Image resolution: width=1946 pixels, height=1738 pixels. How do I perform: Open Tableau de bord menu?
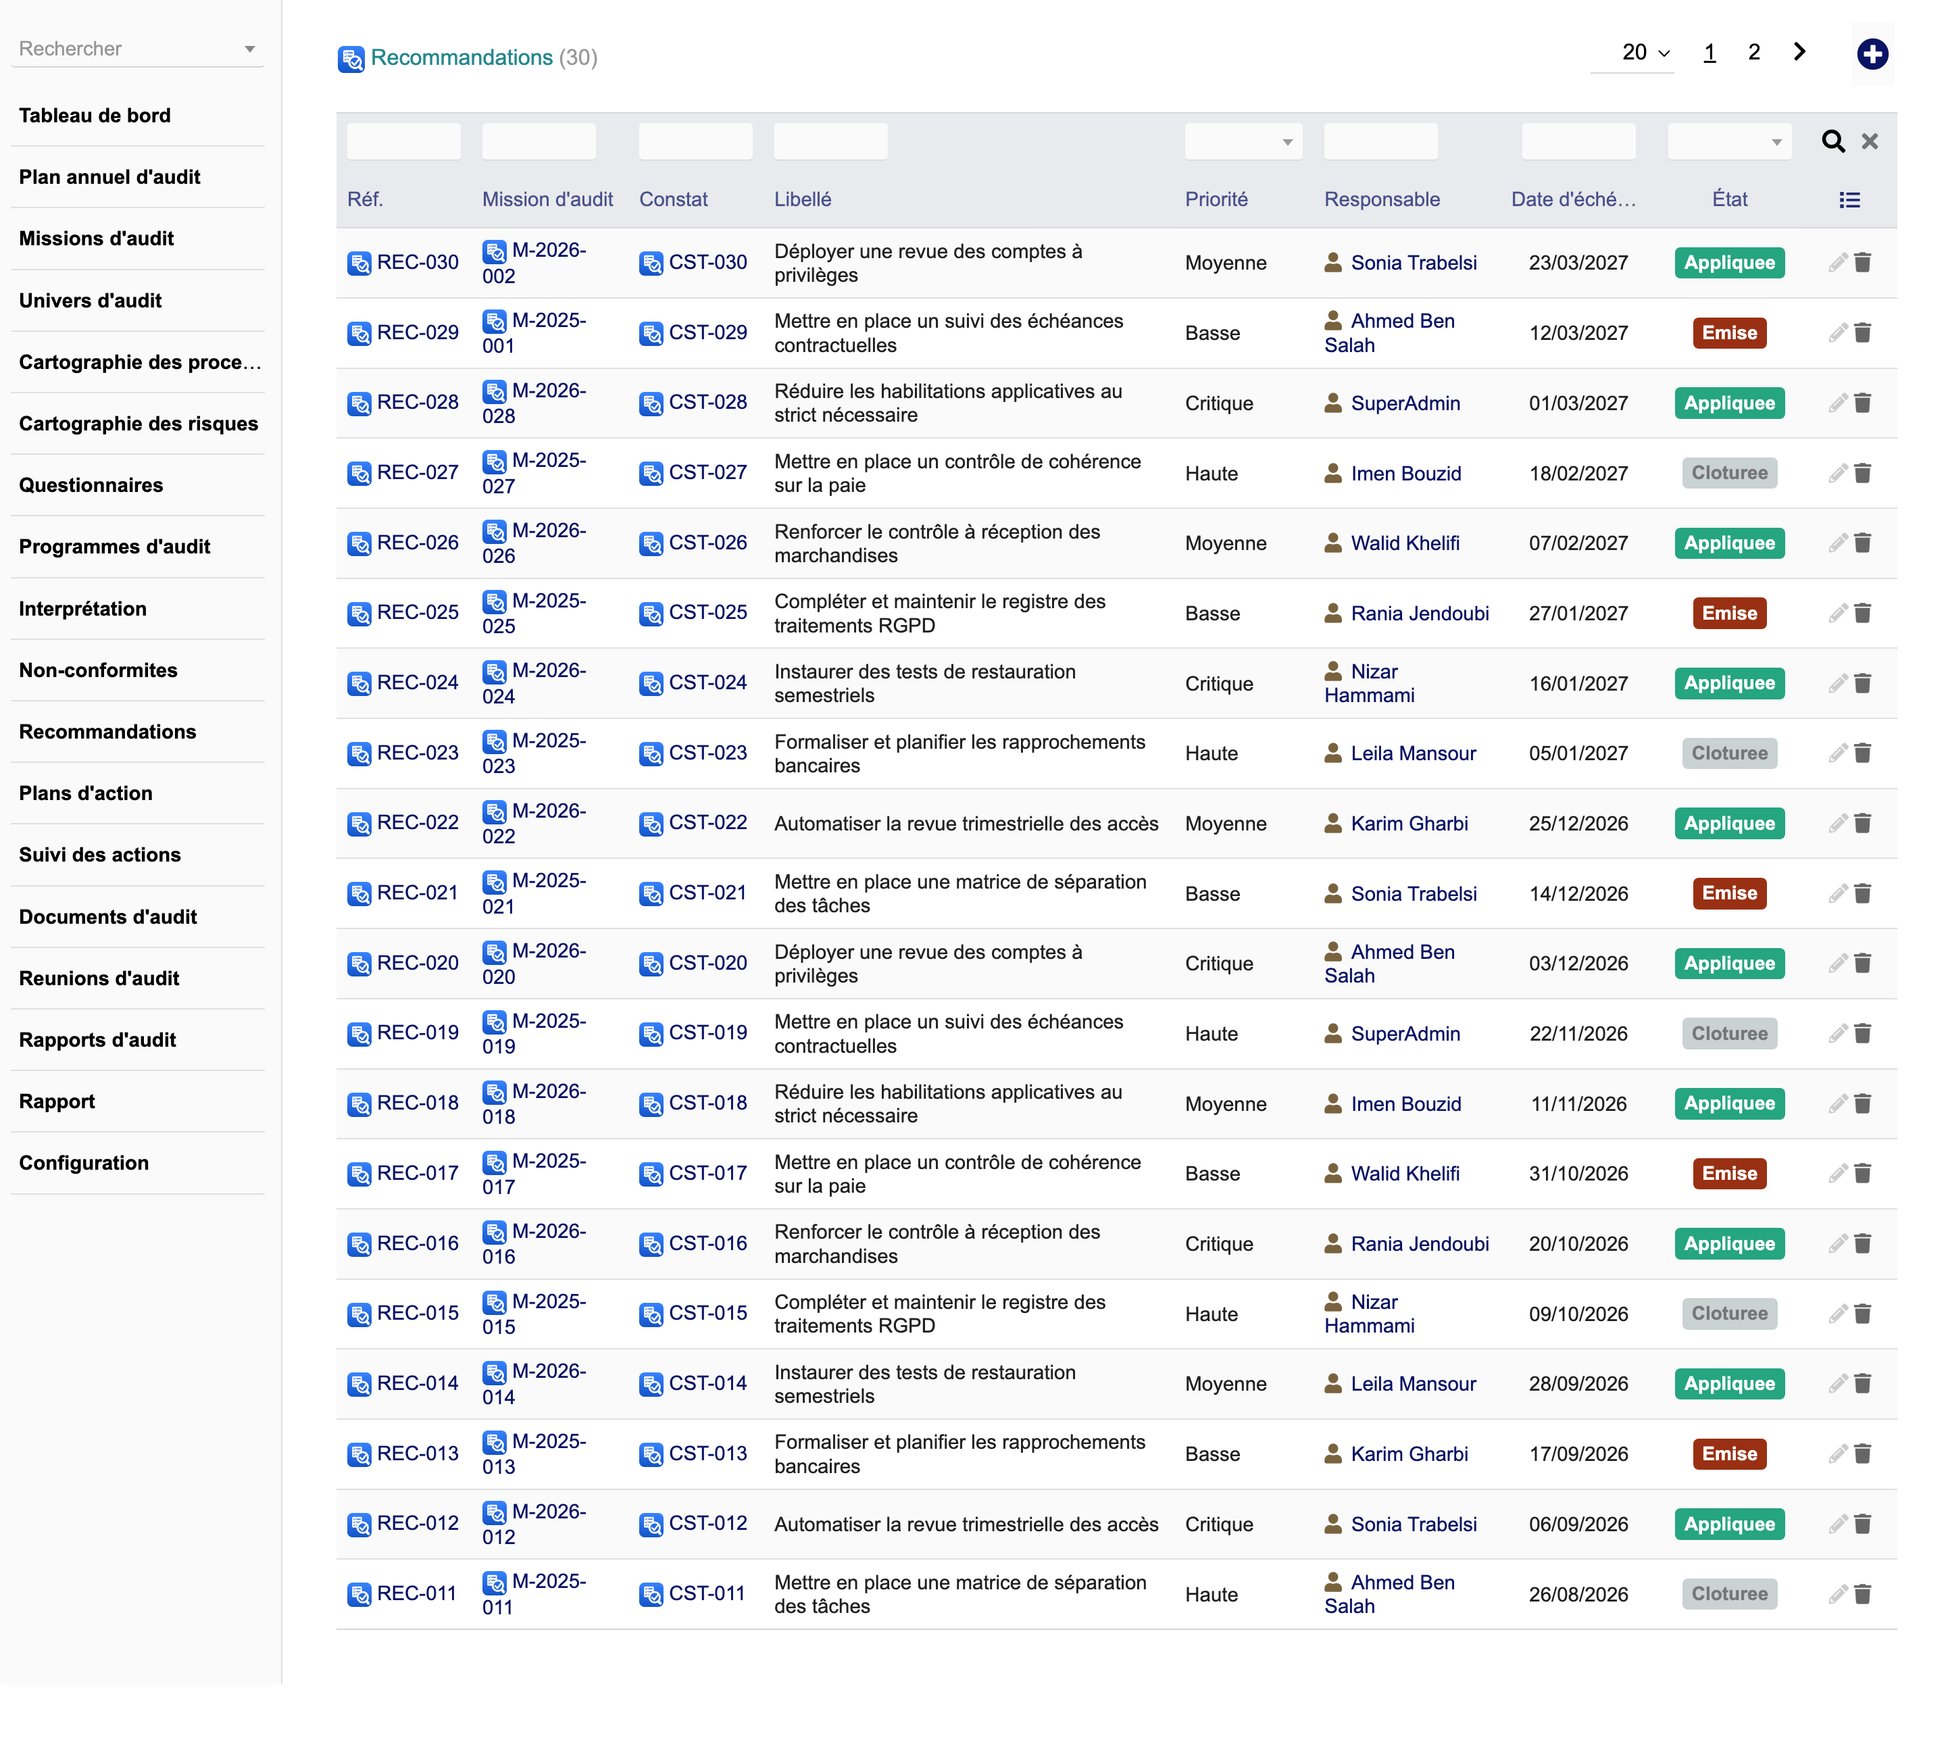[x=95, y=115]
